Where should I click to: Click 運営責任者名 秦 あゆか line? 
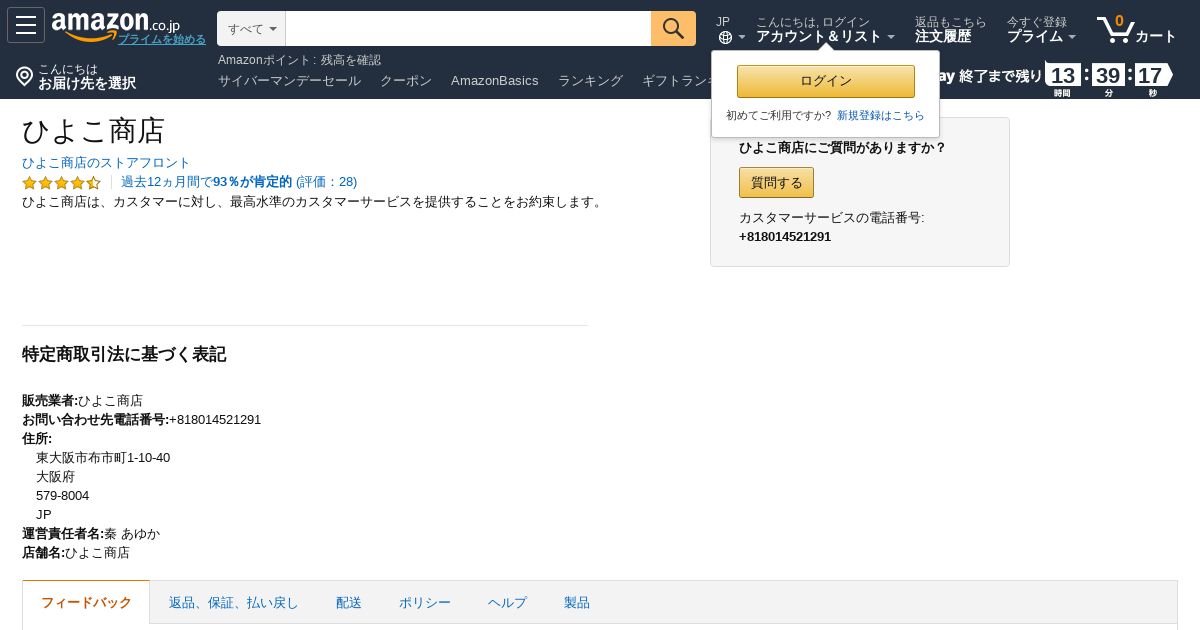coord(91,534)
